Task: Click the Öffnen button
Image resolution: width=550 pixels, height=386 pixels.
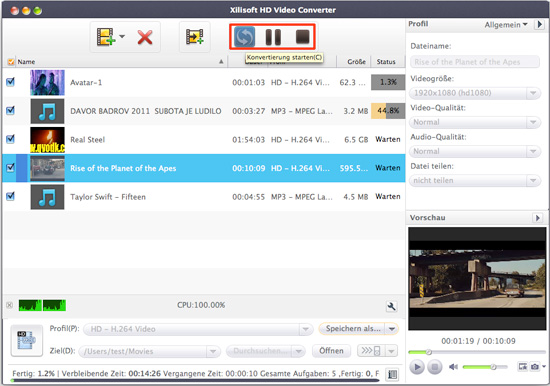Action: pos(331,351)
